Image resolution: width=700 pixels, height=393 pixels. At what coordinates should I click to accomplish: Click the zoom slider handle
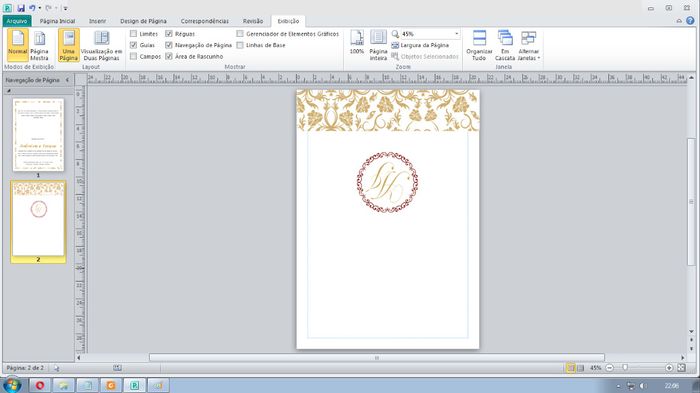click(625, 368)
